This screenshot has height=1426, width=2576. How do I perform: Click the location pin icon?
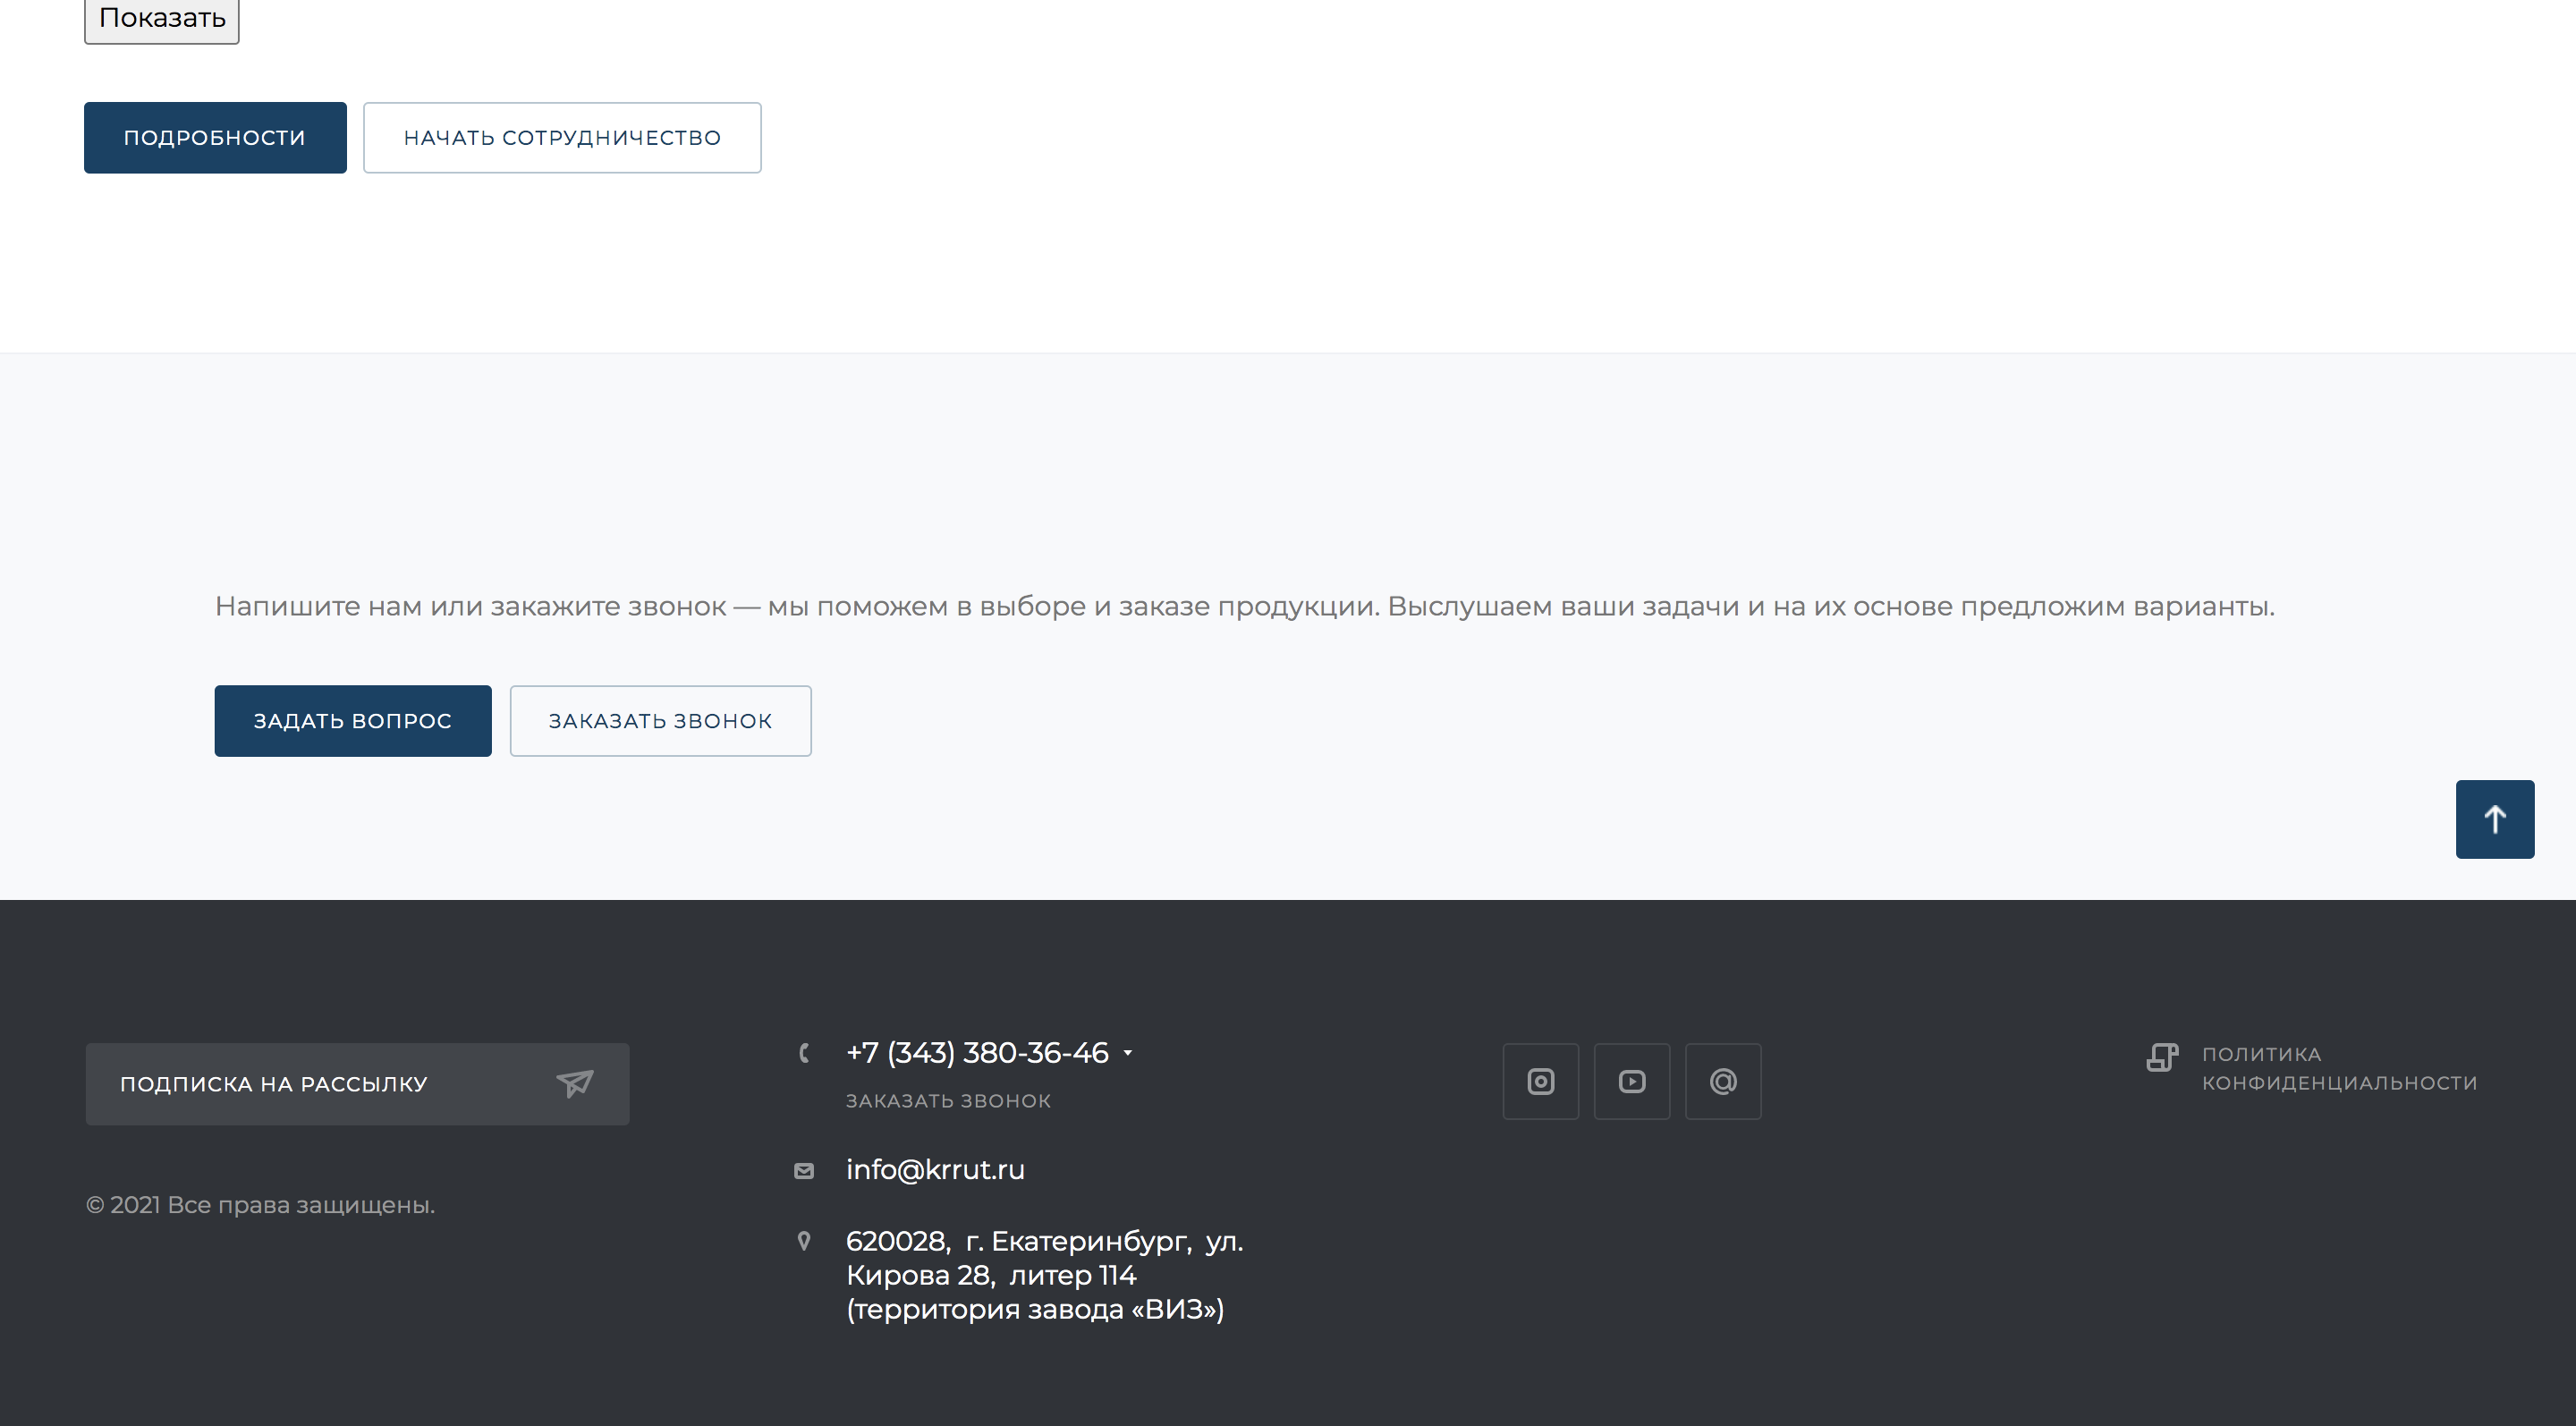(804, 1241)
